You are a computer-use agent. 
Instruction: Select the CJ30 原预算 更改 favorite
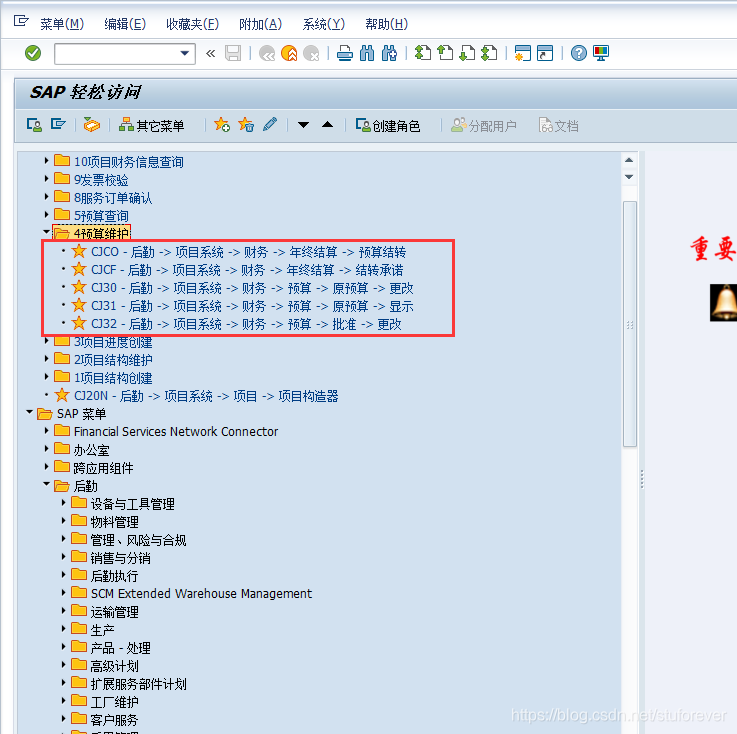[252, 288]
